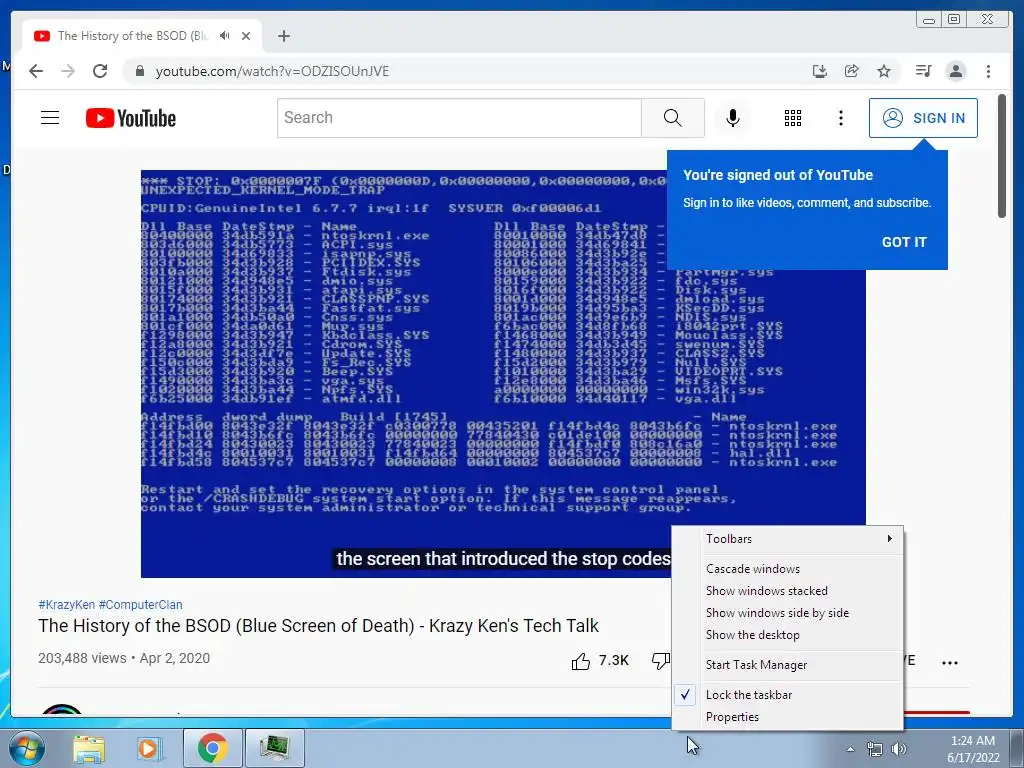Image resolution: width=1024 pixels, height=768 pixels.
Task: Click into the YouTube Search field
Action: [459, 118]
